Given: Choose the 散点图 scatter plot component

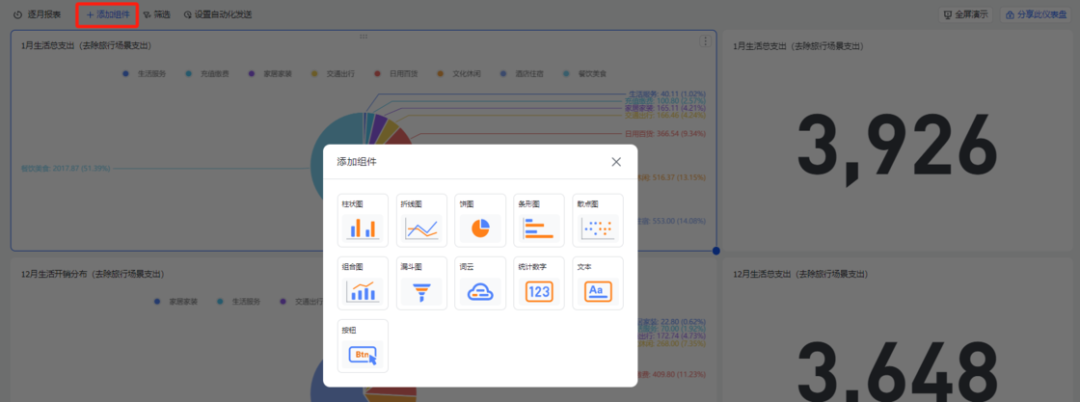Looking at the screenshot, I should [x=598, y=220].
